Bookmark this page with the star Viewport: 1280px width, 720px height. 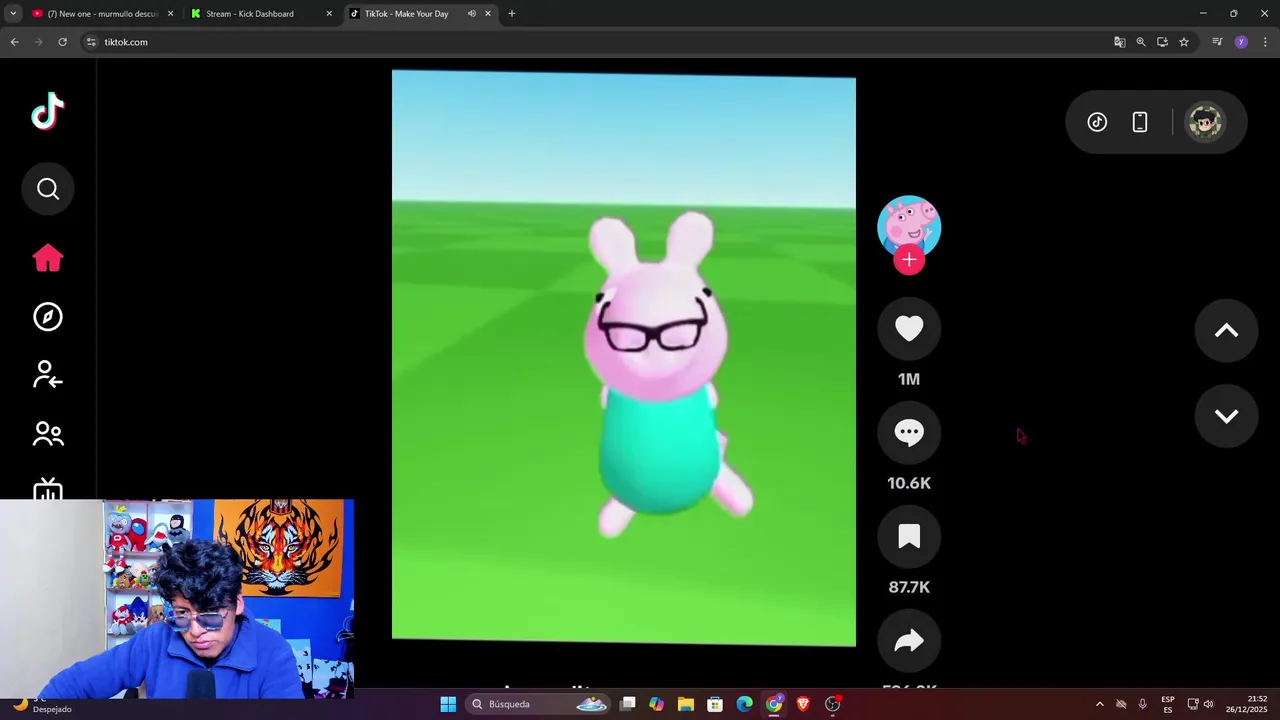[1184, 42]
